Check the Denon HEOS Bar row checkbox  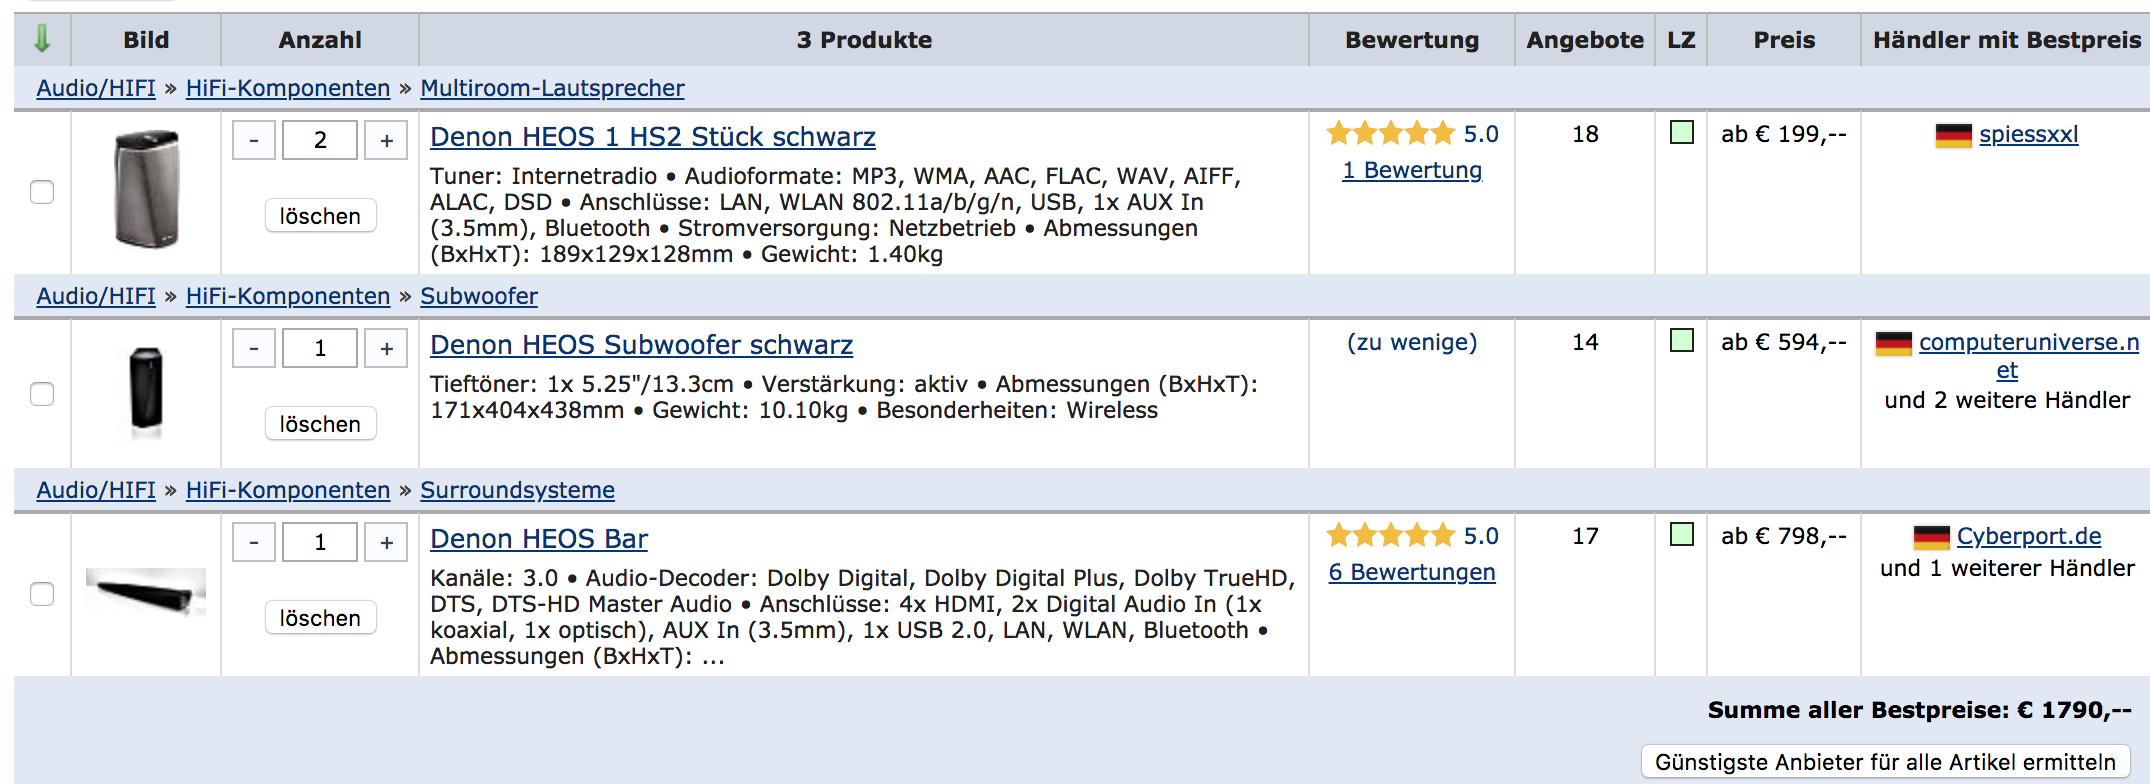[x=42, y=594]
